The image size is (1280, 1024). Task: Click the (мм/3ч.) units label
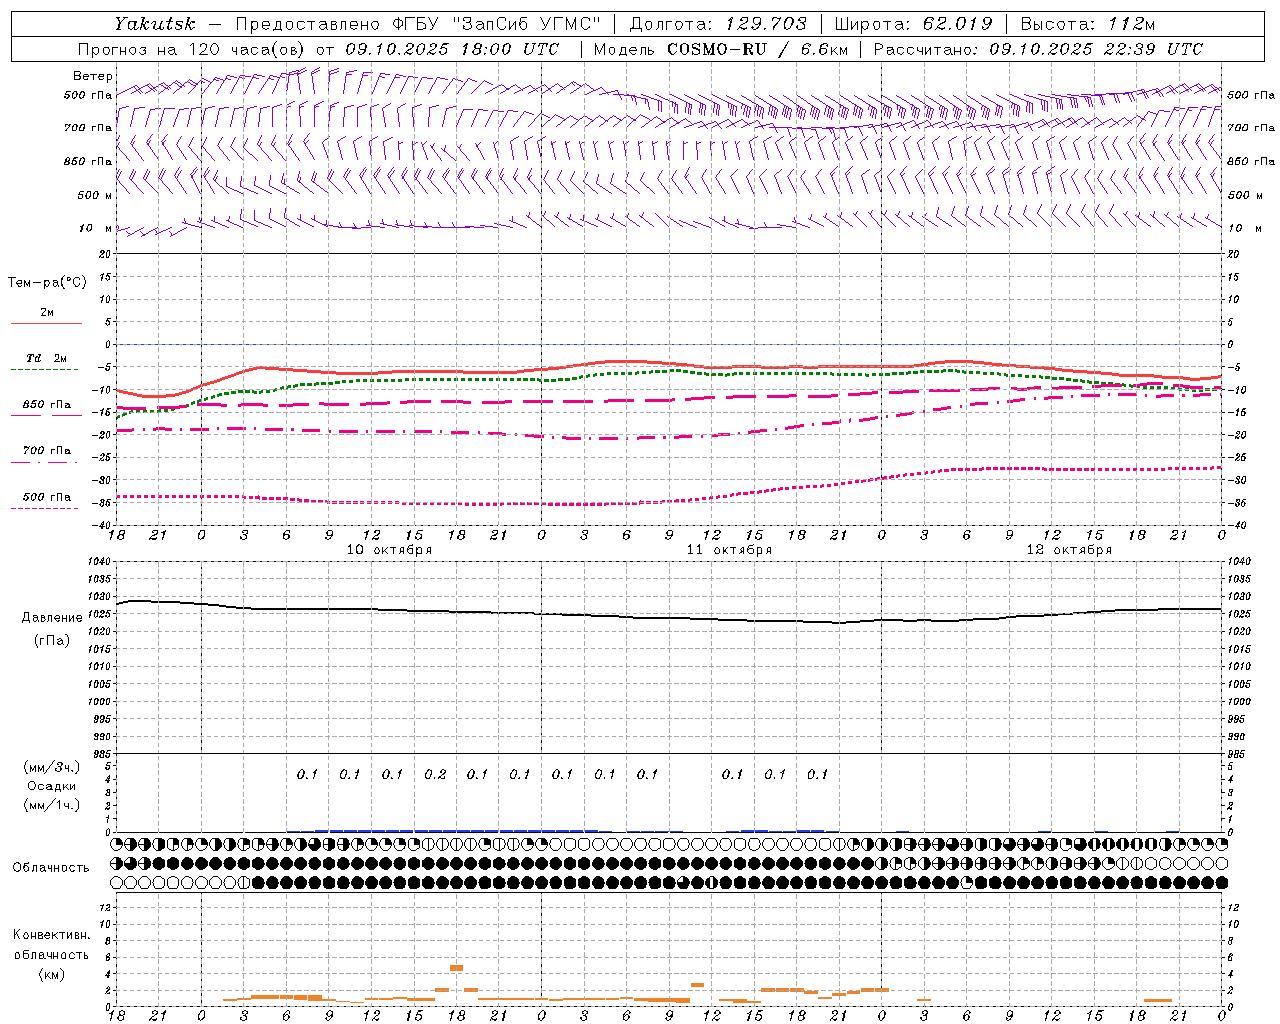click(52, 767)
